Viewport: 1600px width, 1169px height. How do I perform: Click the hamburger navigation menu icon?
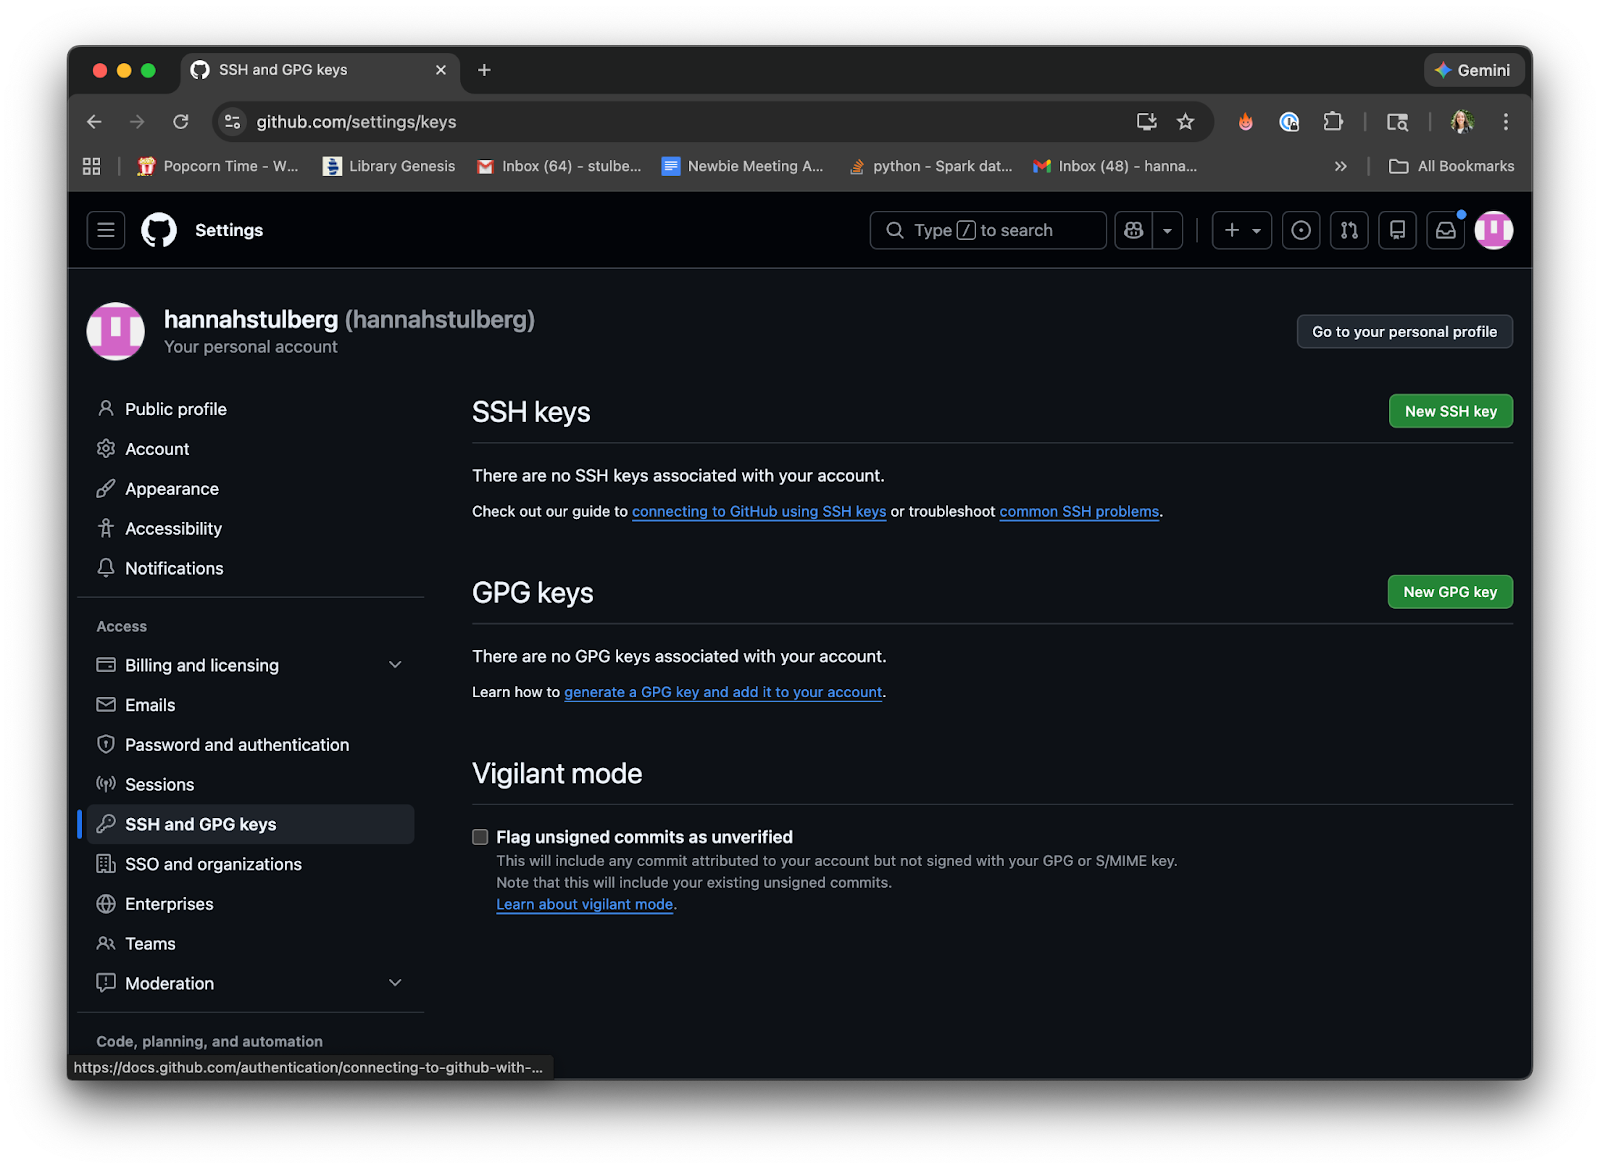pyautogui.click(x=105, y=230)
